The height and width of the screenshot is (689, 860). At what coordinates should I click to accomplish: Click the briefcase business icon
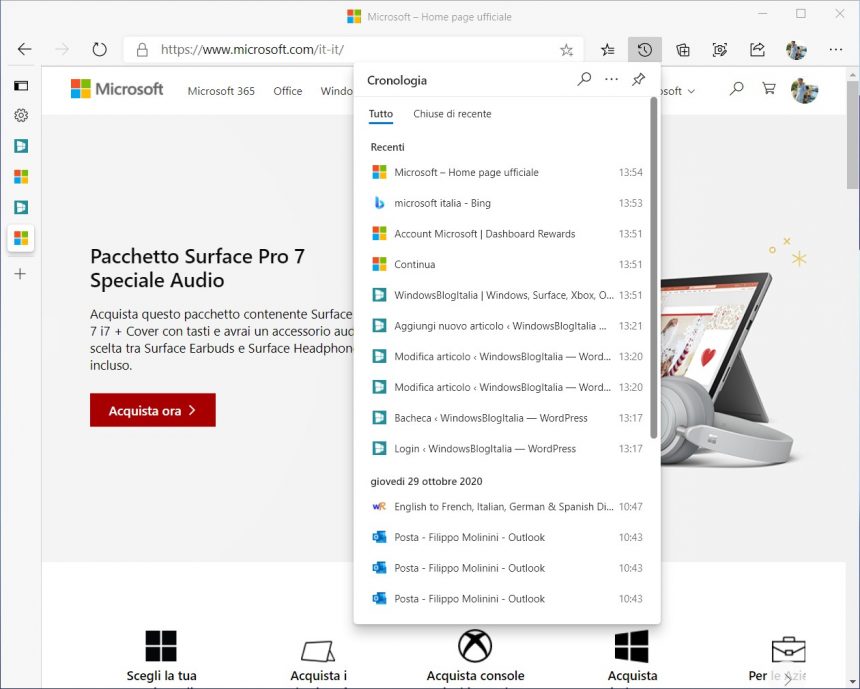click(x=788, y=650)
